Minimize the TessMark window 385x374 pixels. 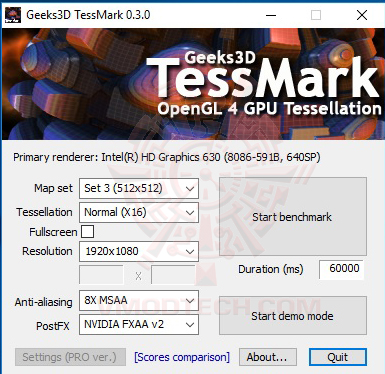pos(271,15)
